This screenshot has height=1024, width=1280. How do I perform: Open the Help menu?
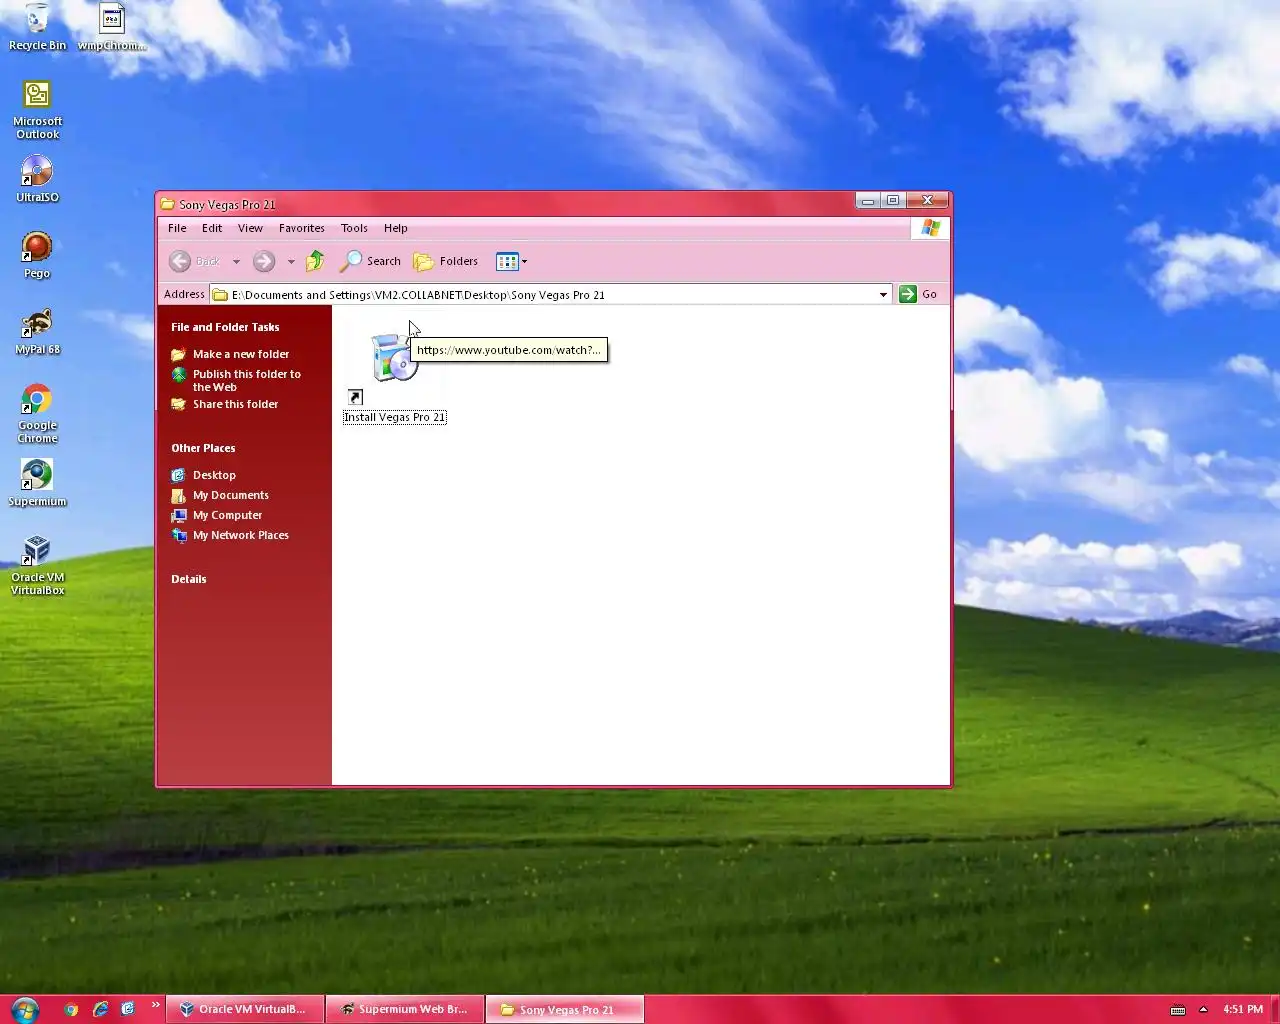tap(396, 228)
